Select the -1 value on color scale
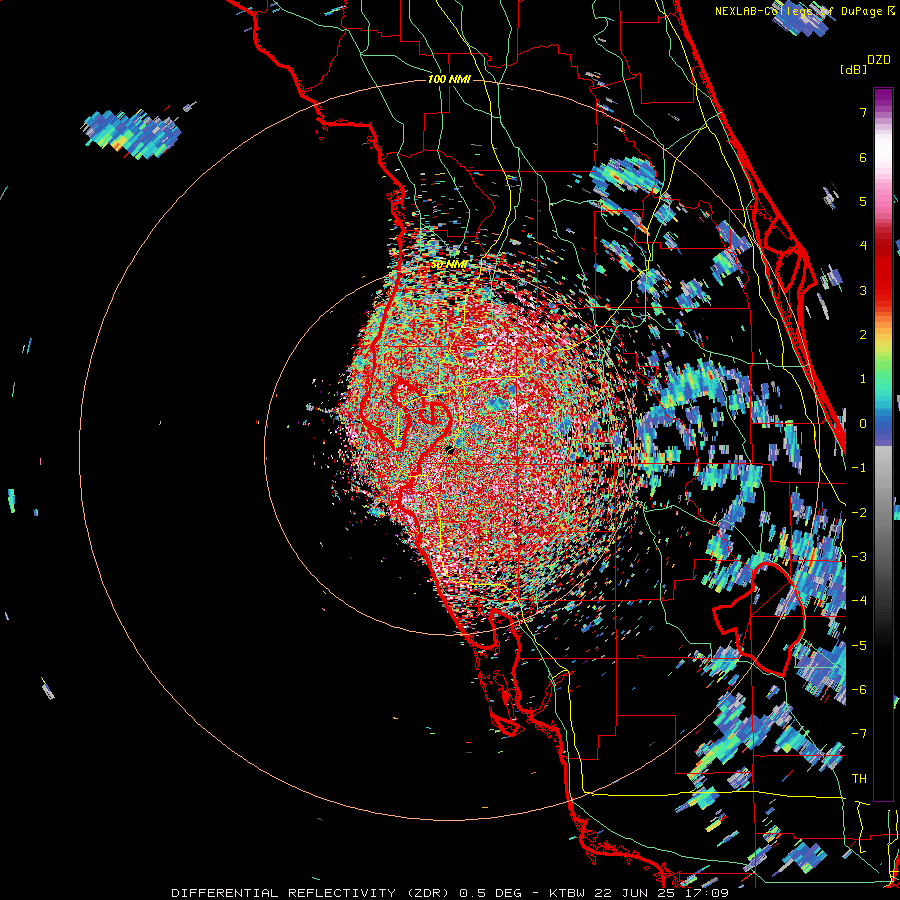900x900 pixels. (x=859, y=468)
